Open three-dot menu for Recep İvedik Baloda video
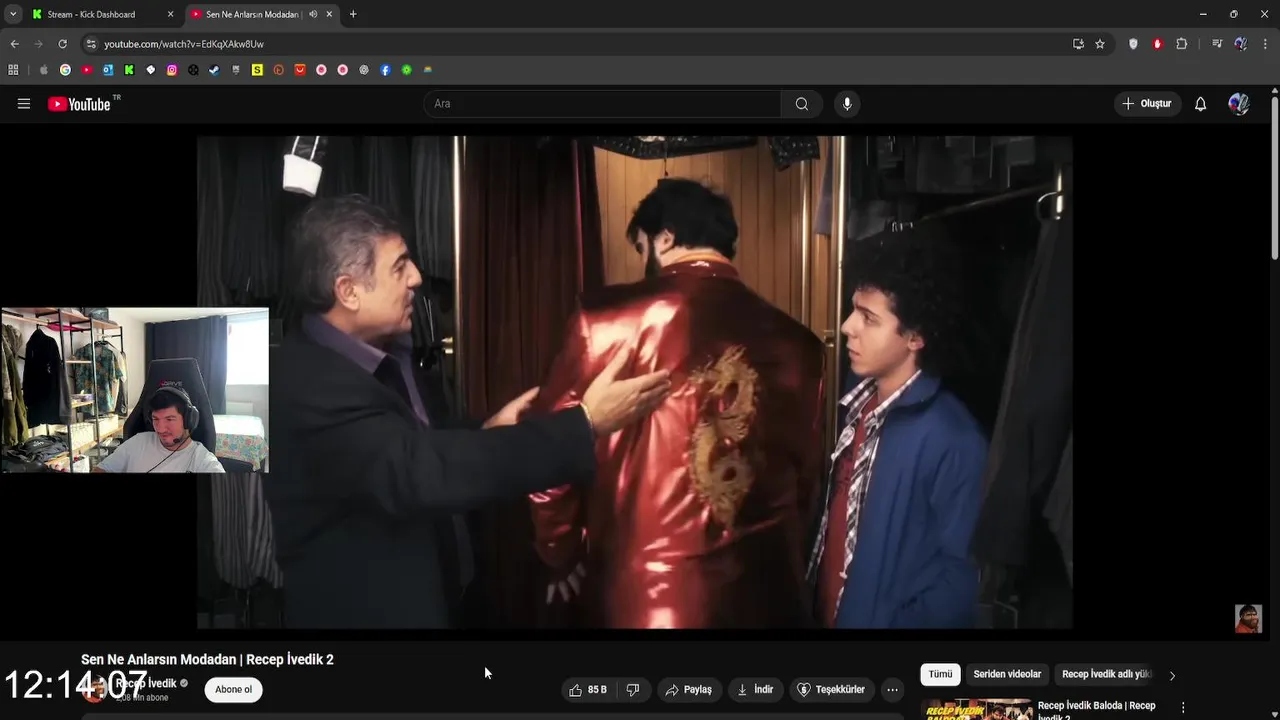This screenshot has height=720, width=1280. coord(1183,708)
